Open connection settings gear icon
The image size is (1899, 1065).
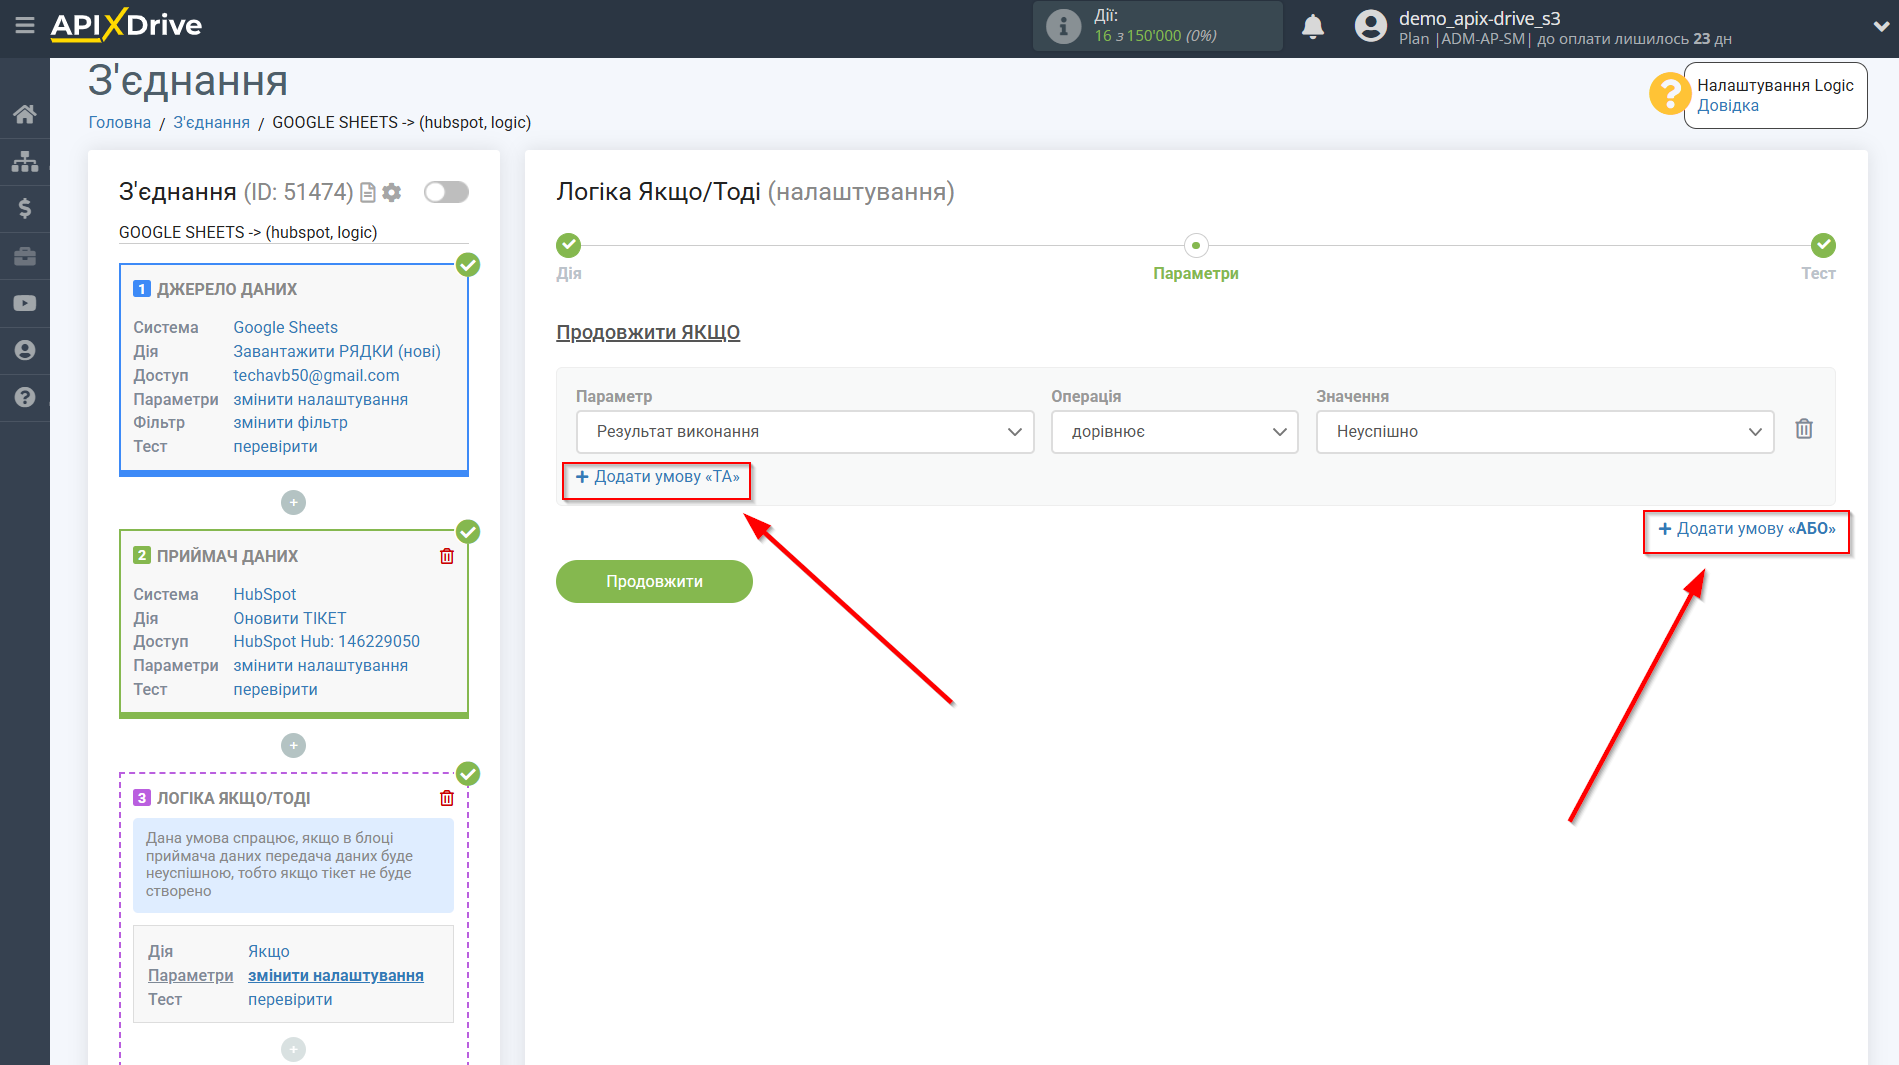click(392, 192)
